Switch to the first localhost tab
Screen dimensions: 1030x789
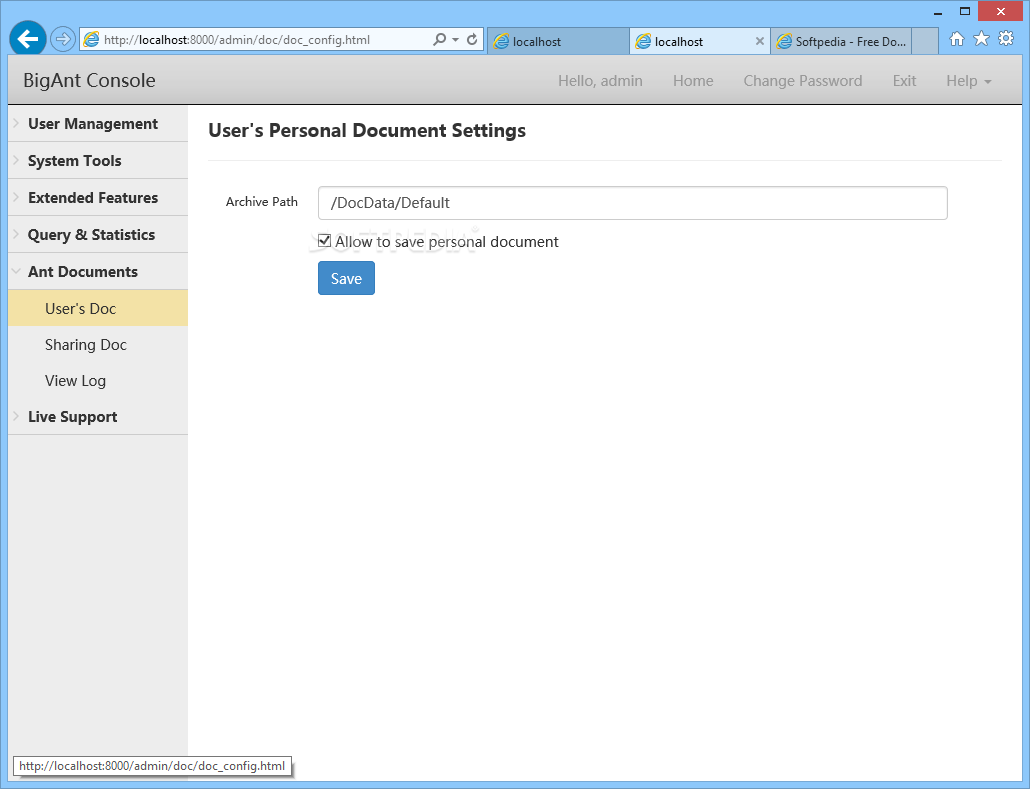coord(558,41)
